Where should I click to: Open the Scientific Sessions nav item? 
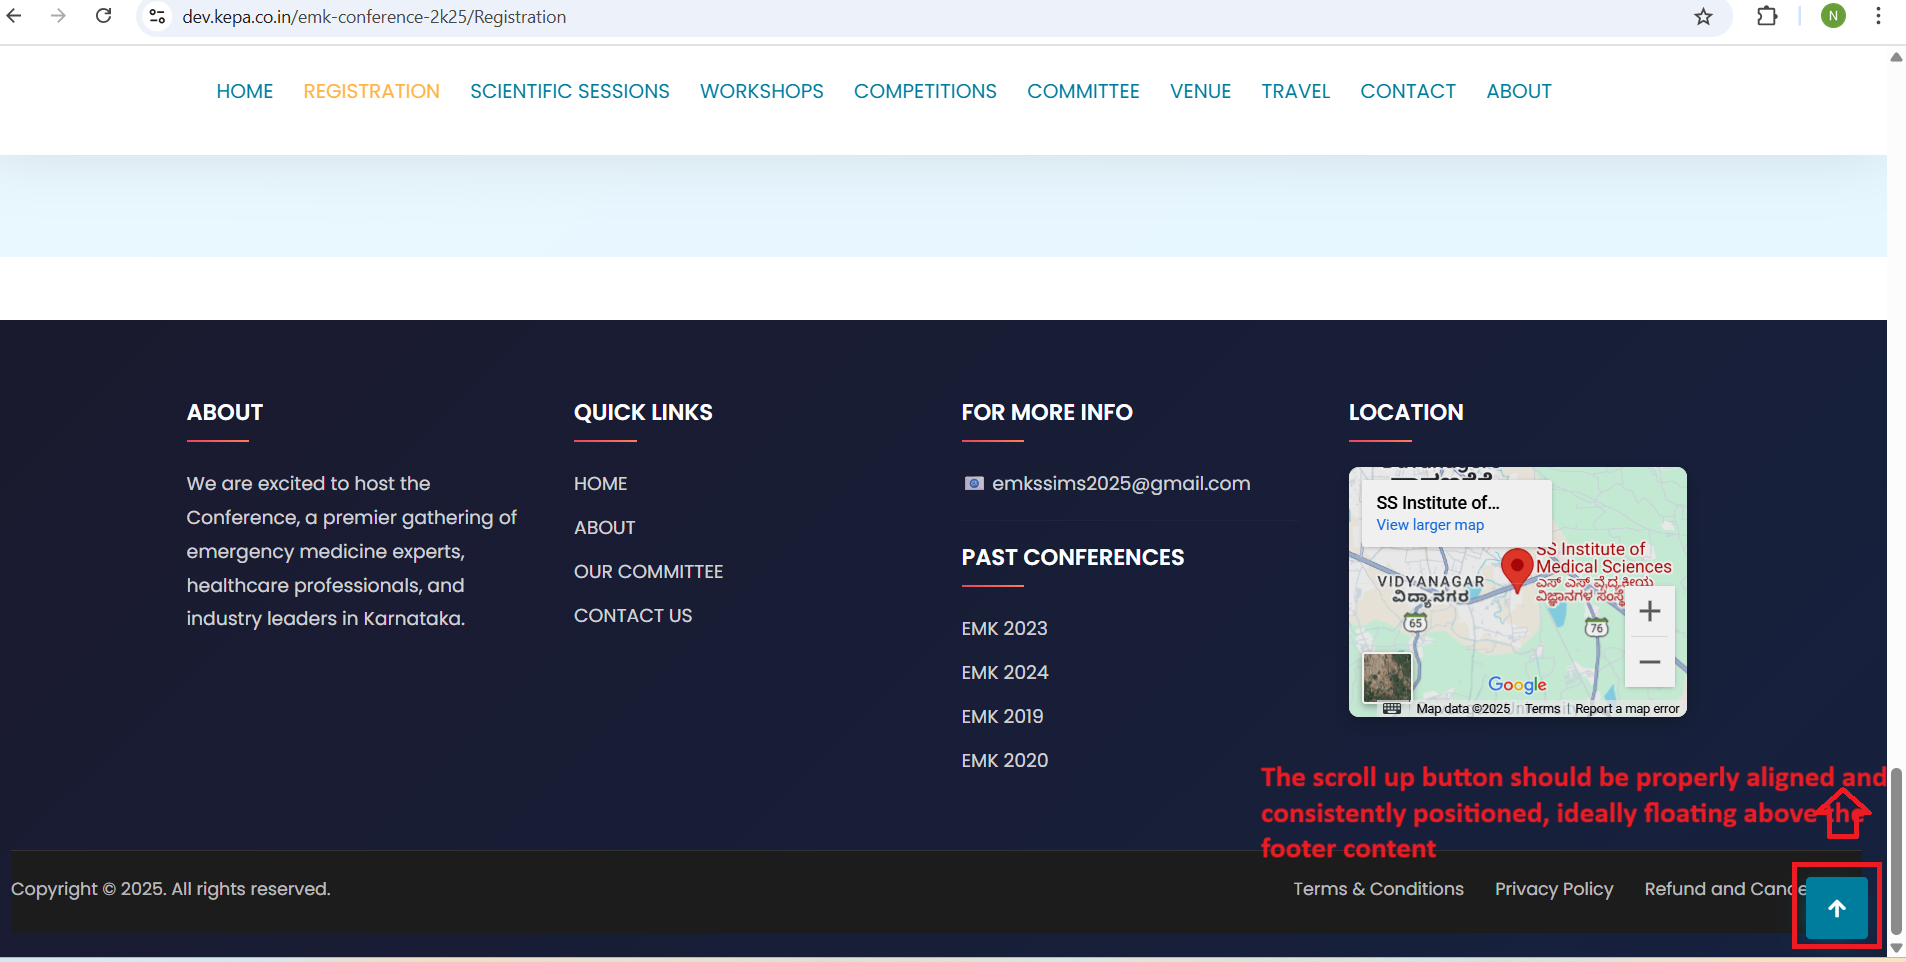click(569, 91)
